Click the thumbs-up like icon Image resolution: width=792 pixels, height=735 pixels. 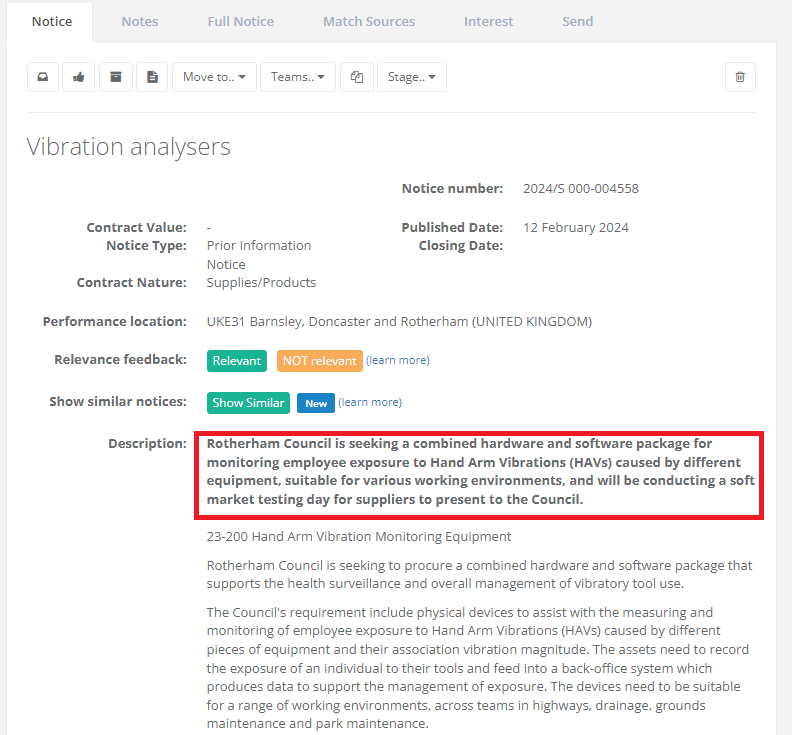79,77
